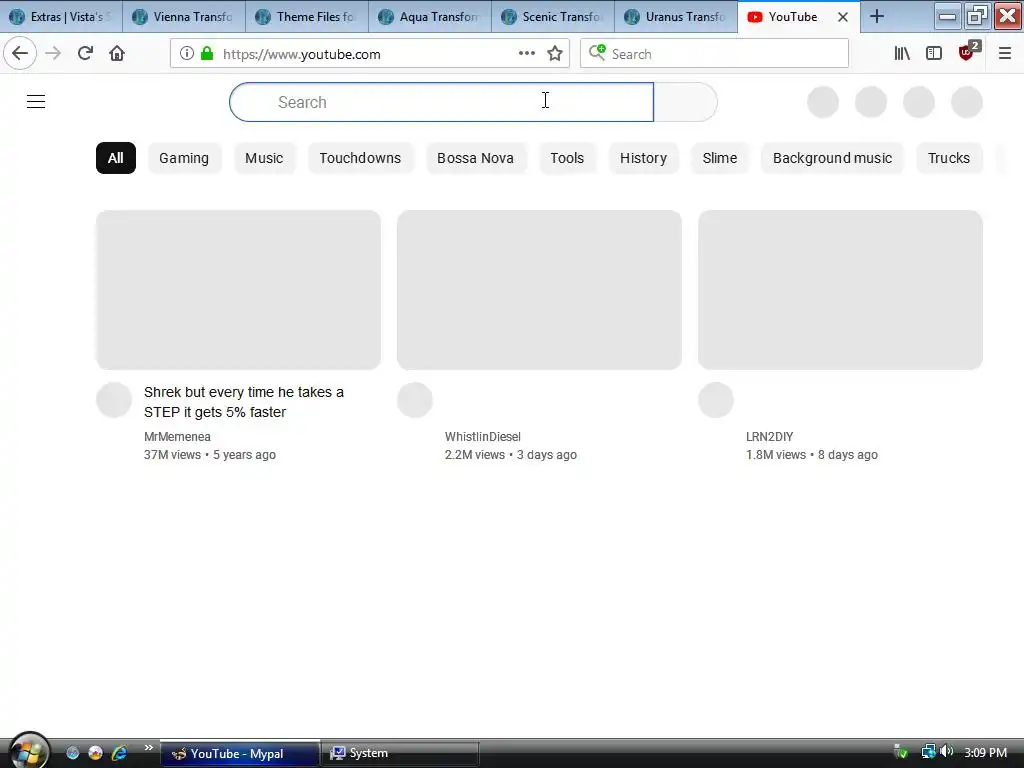Viewport: 1024px width, 768px height.
Task: Open Shrek but every time video title
Action: [244, 402]
